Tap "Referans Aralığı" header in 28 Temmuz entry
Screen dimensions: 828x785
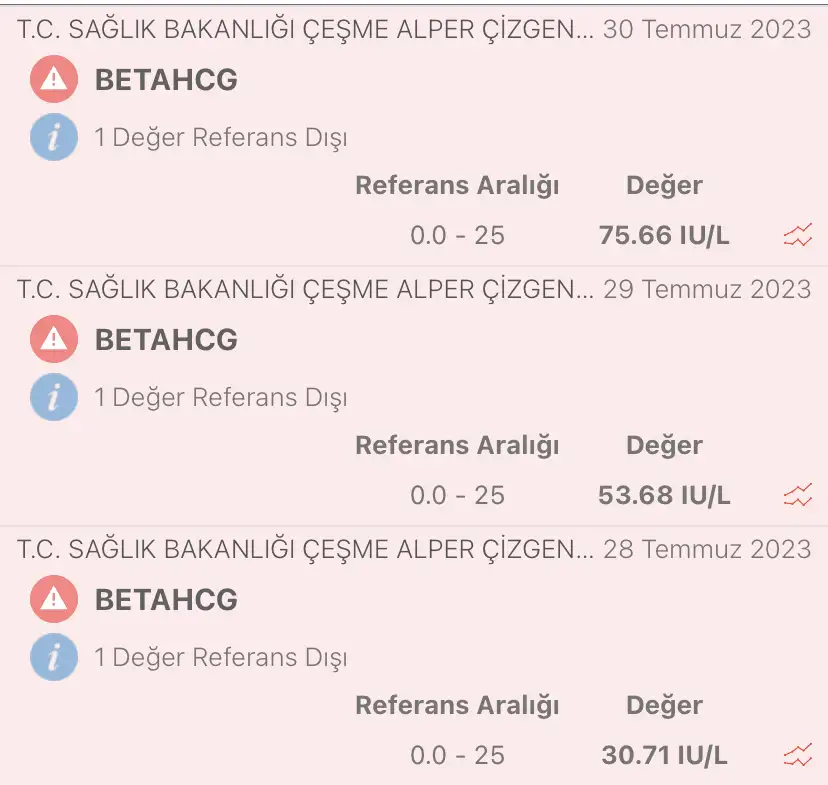point(457,705)
